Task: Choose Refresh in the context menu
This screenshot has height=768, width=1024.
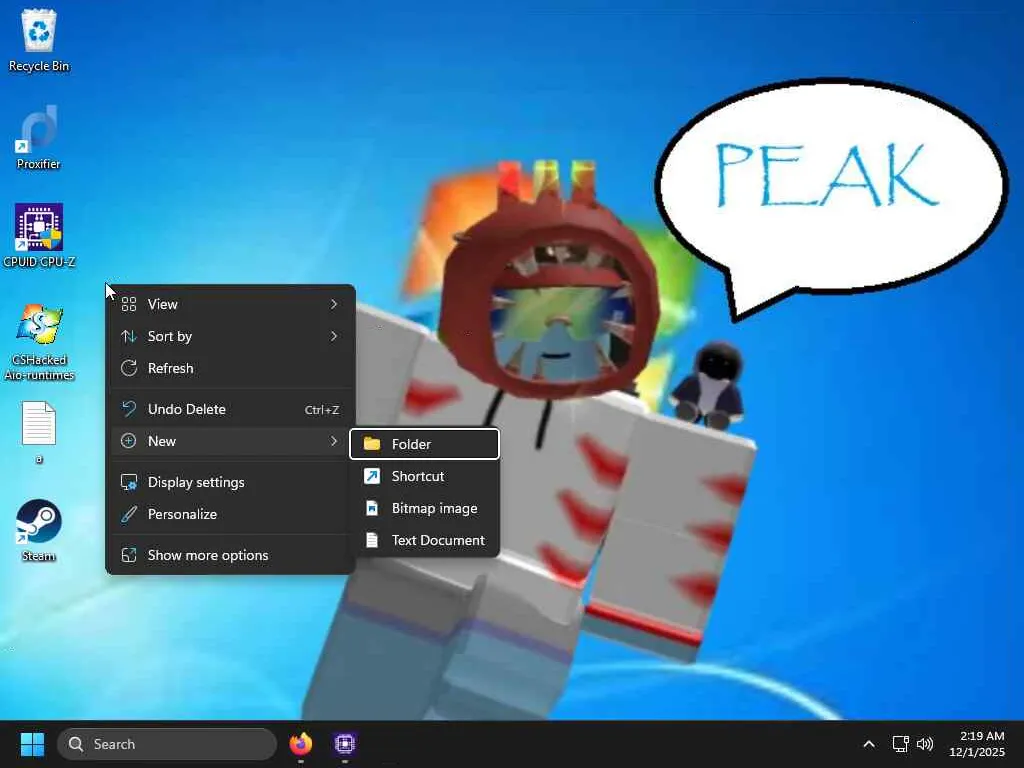Action: point(230,368)
